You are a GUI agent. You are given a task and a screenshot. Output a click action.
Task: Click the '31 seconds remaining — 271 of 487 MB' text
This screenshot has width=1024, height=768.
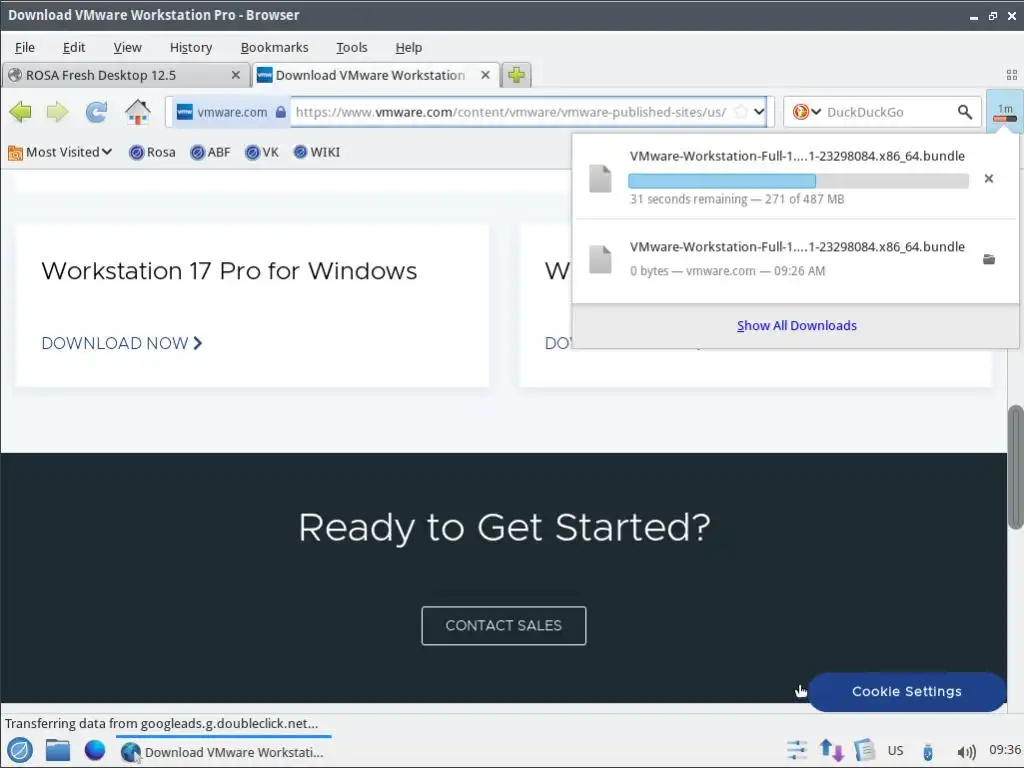click(737, 199)
